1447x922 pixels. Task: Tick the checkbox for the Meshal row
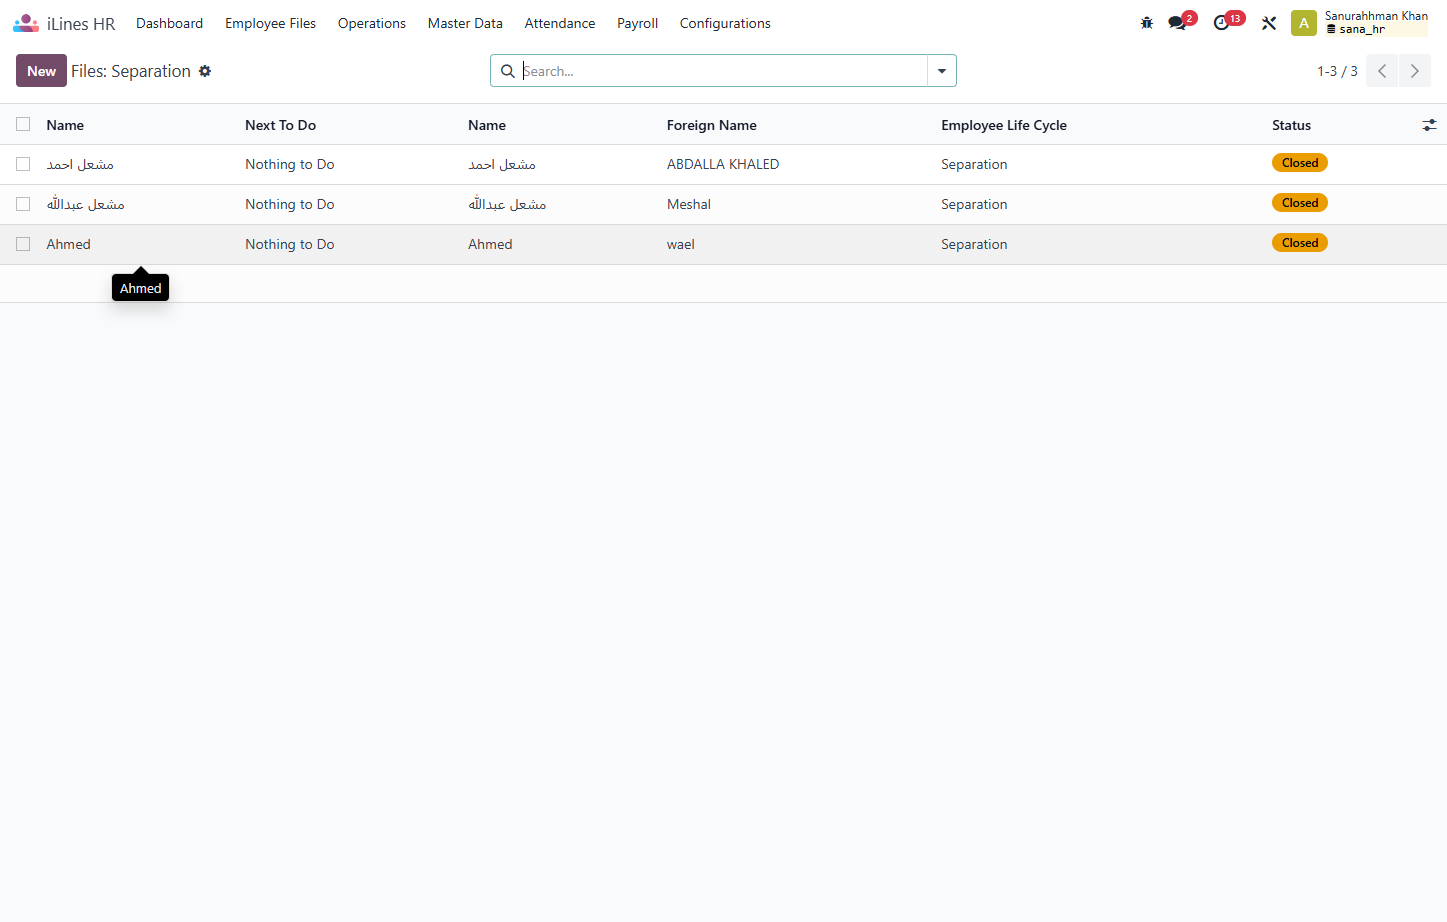(x=23, y=204)
